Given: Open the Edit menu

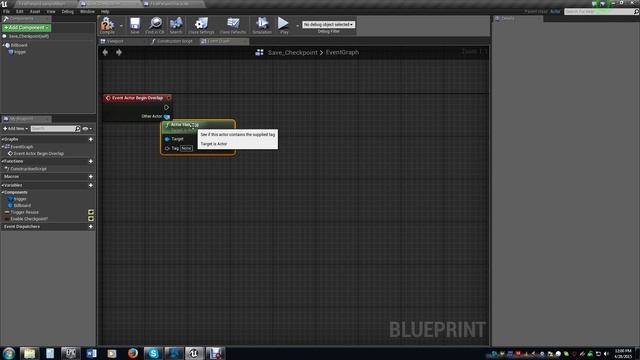Looking at the screenshot, I should coord(20,11).
